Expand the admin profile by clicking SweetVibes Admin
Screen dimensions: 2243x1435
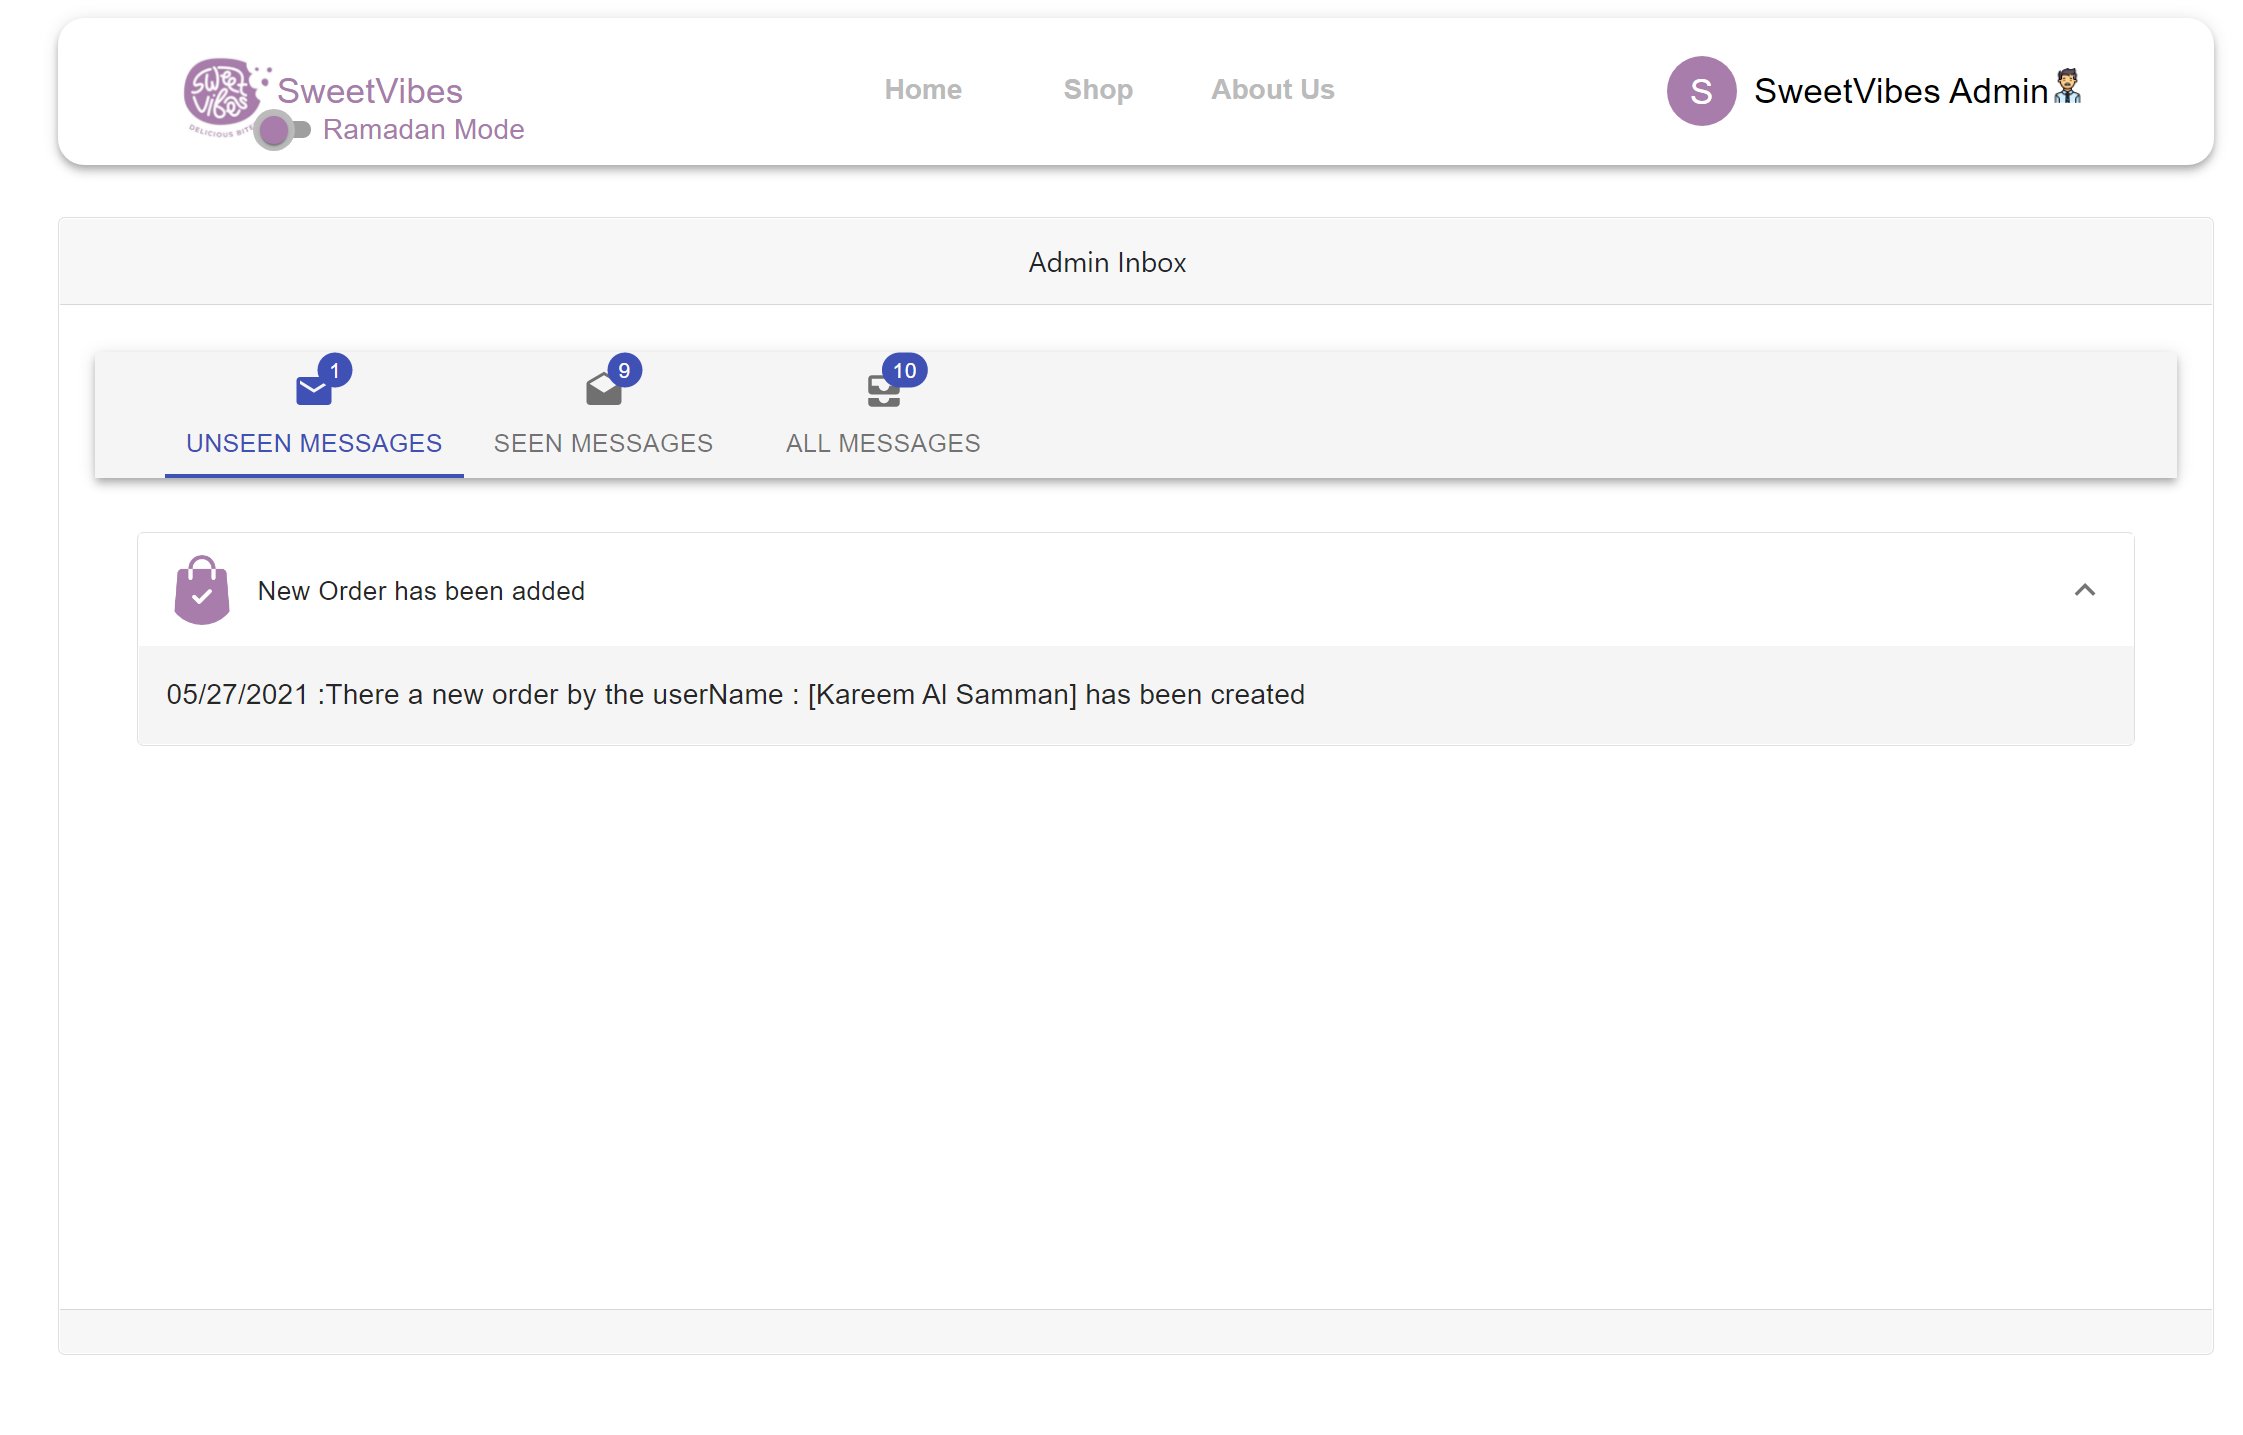(1899, 91)
